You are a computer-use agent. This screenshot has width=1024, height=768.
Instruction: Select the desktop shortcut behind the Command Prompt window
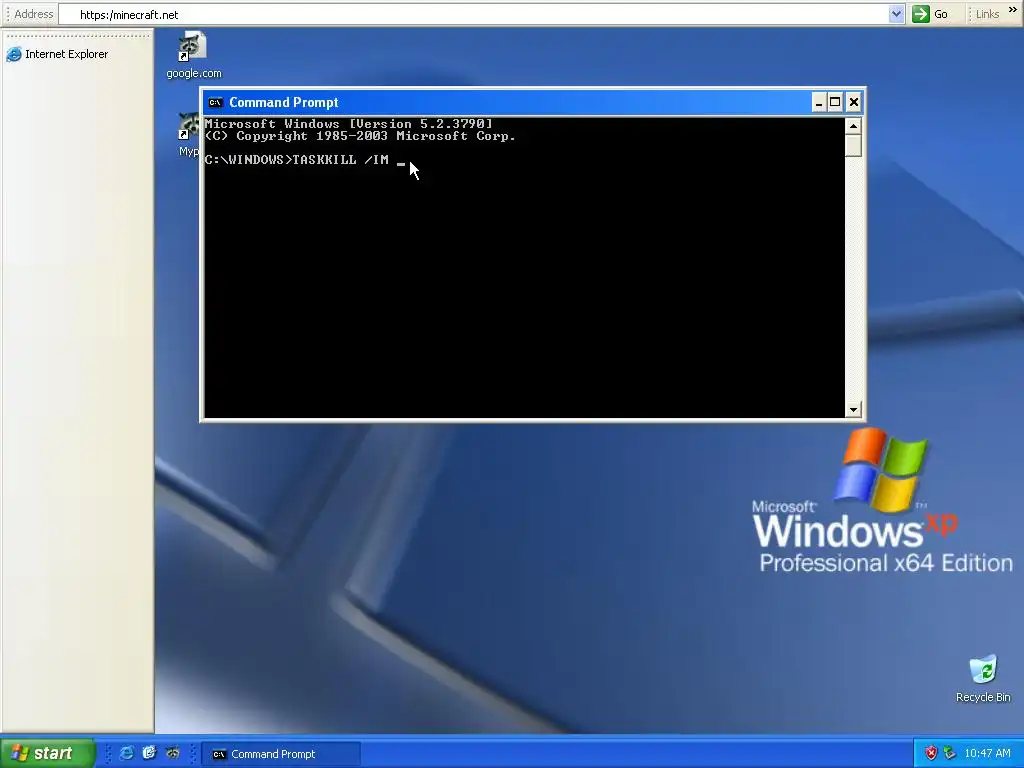(x=189, y=135)
